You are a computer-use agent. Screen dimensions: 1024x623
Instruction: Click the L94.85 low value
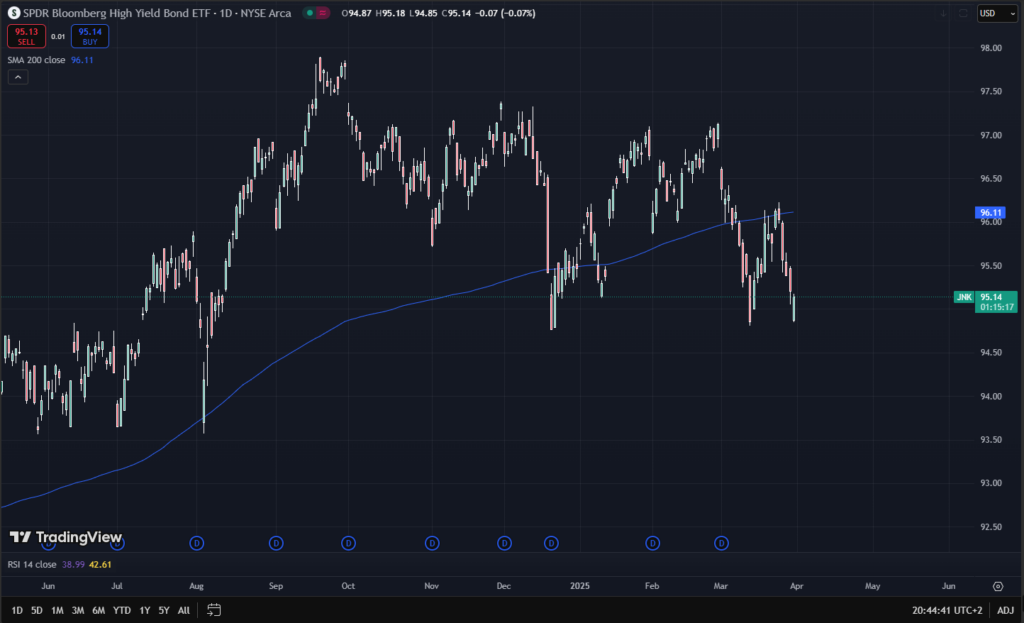point(423,13)
